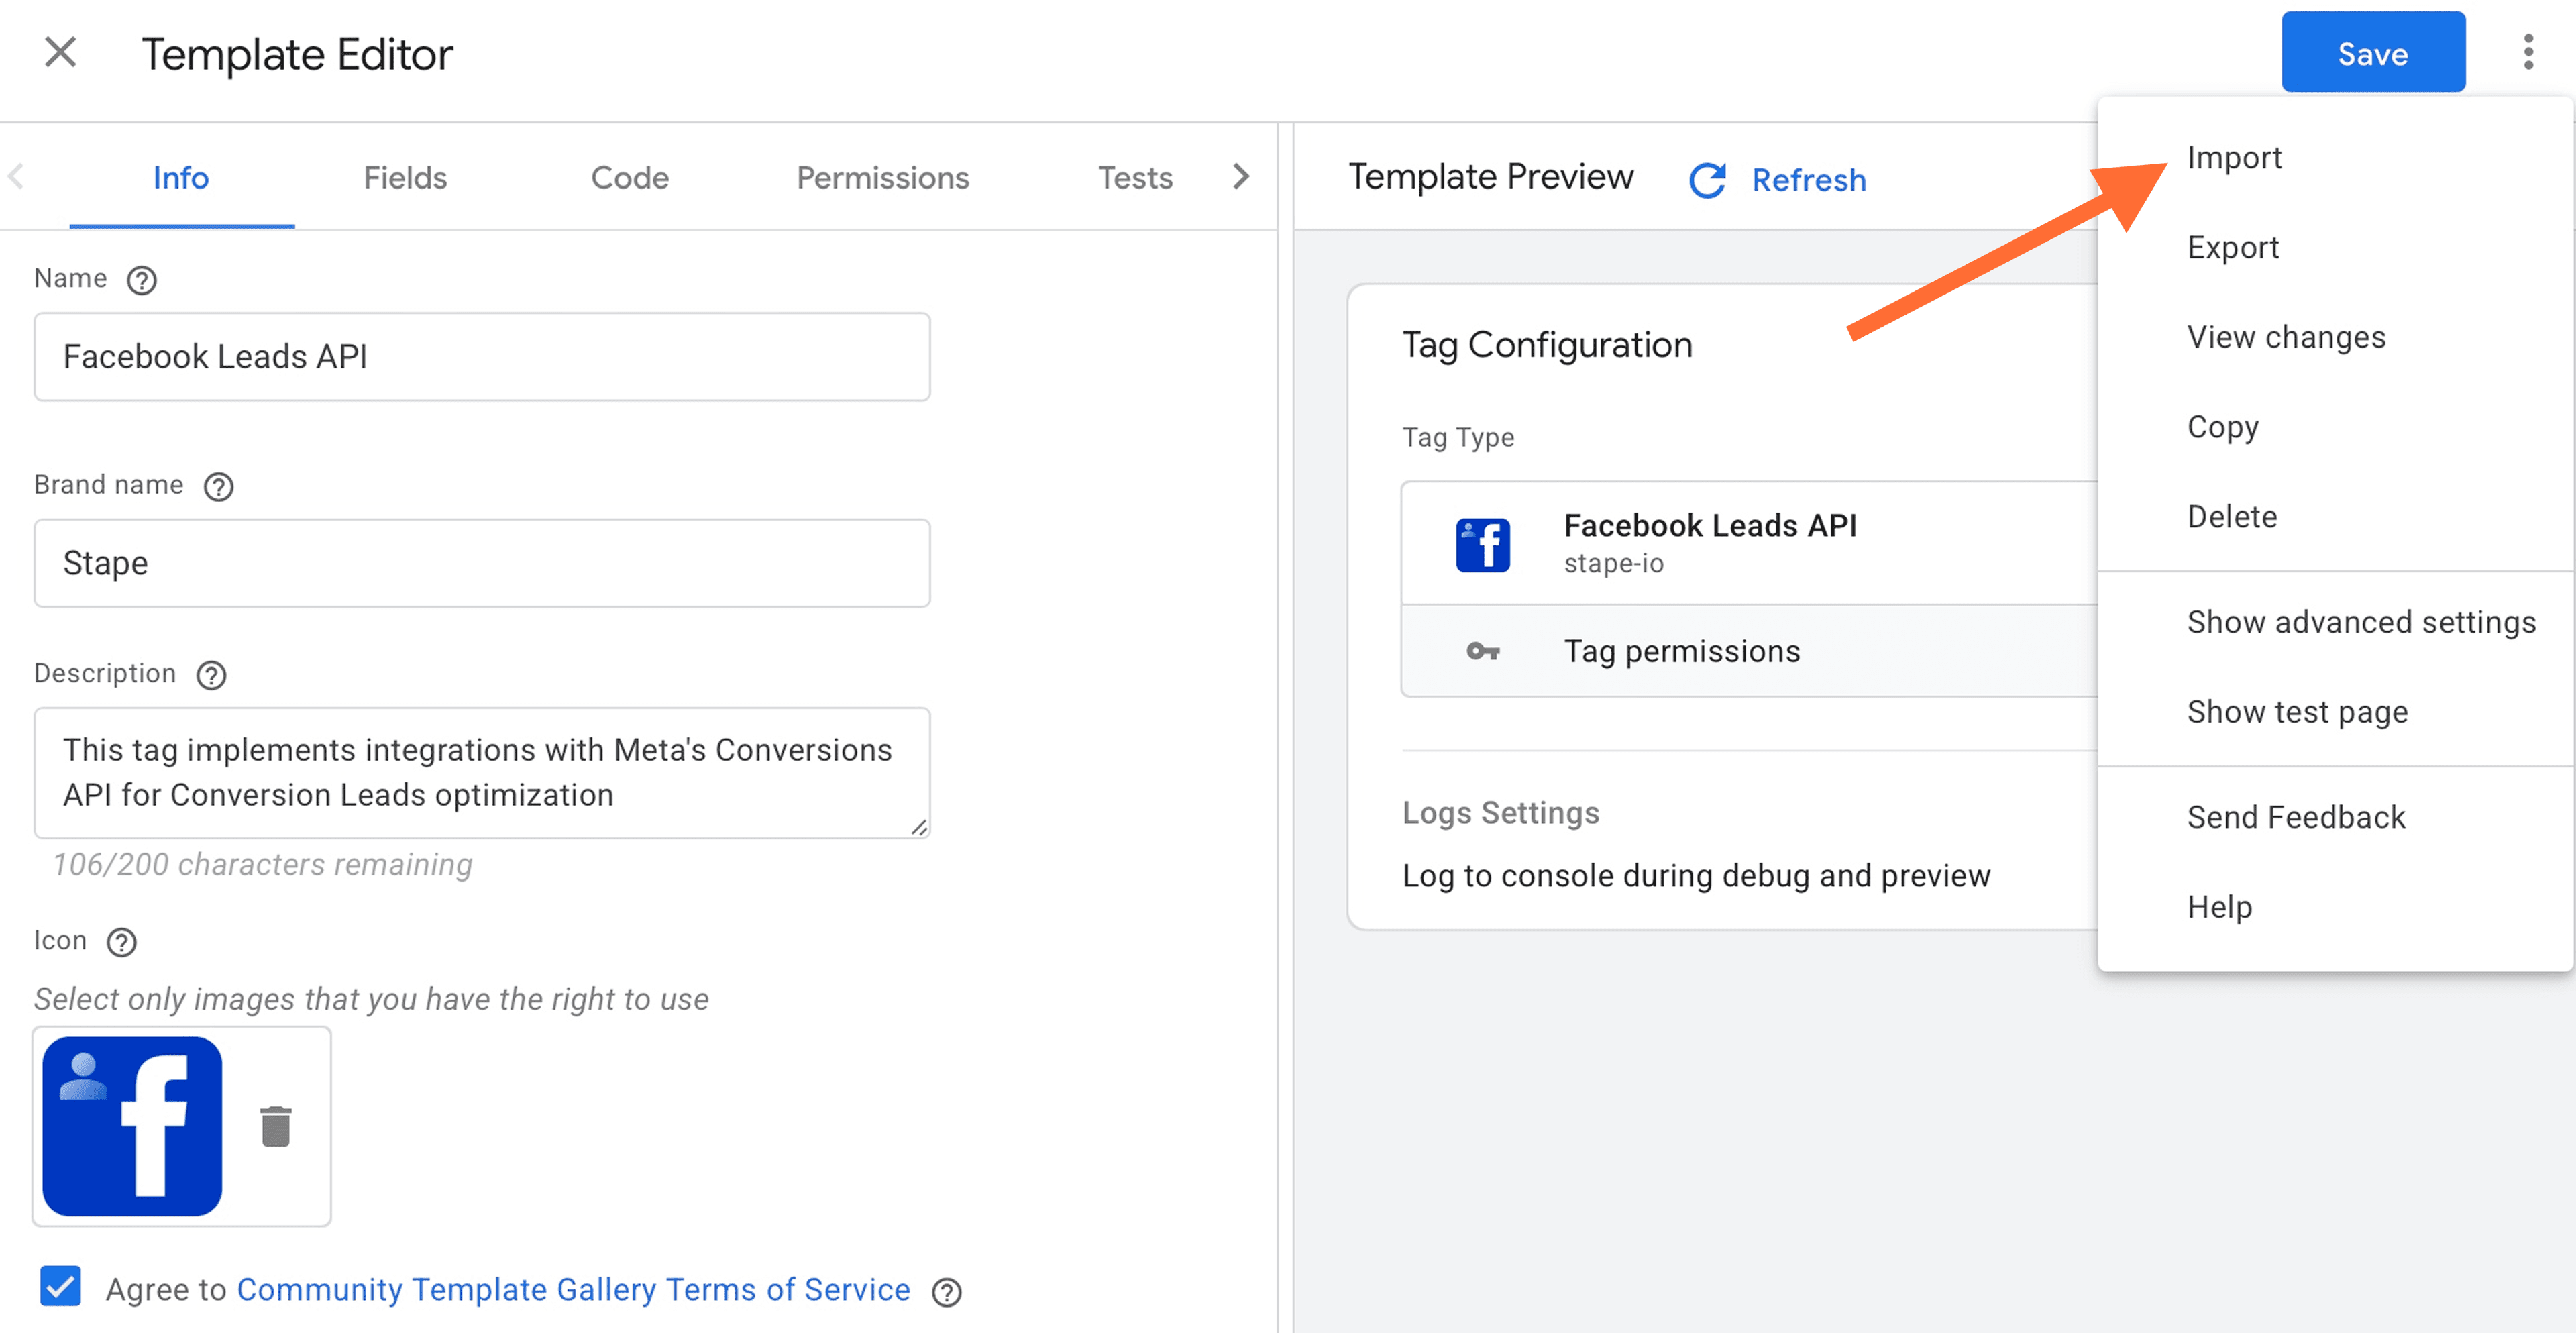This screenshot has width=2576, height=1333.
Task: Switch to the Code tab
Action: pyautogui.click(x=630, y=177)
